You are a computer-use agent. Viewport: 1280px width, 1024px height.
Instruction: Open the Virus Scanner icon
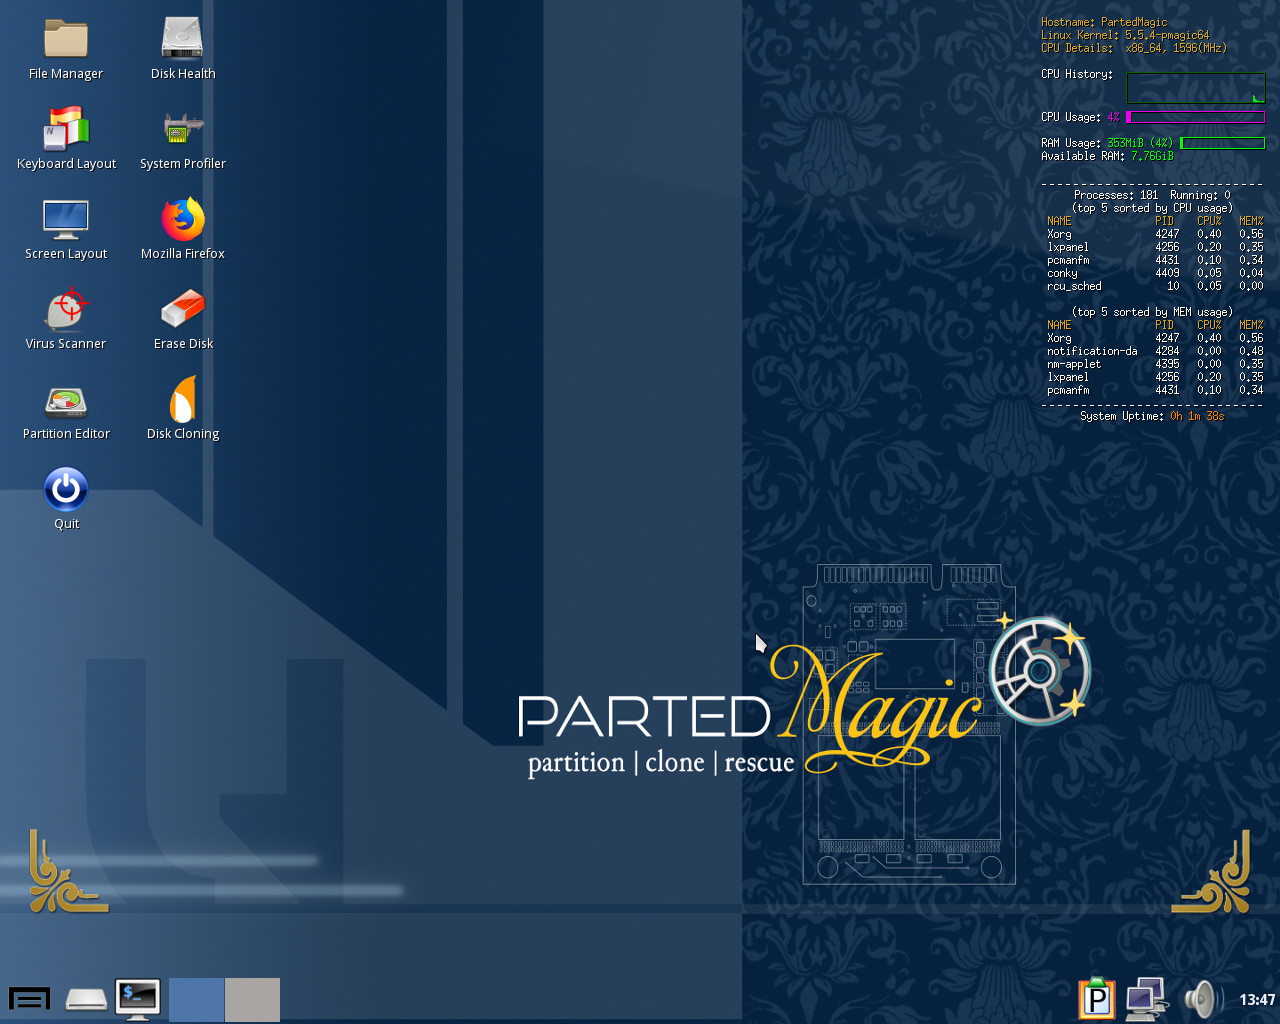pyautogui.click(x=66, y=310)
